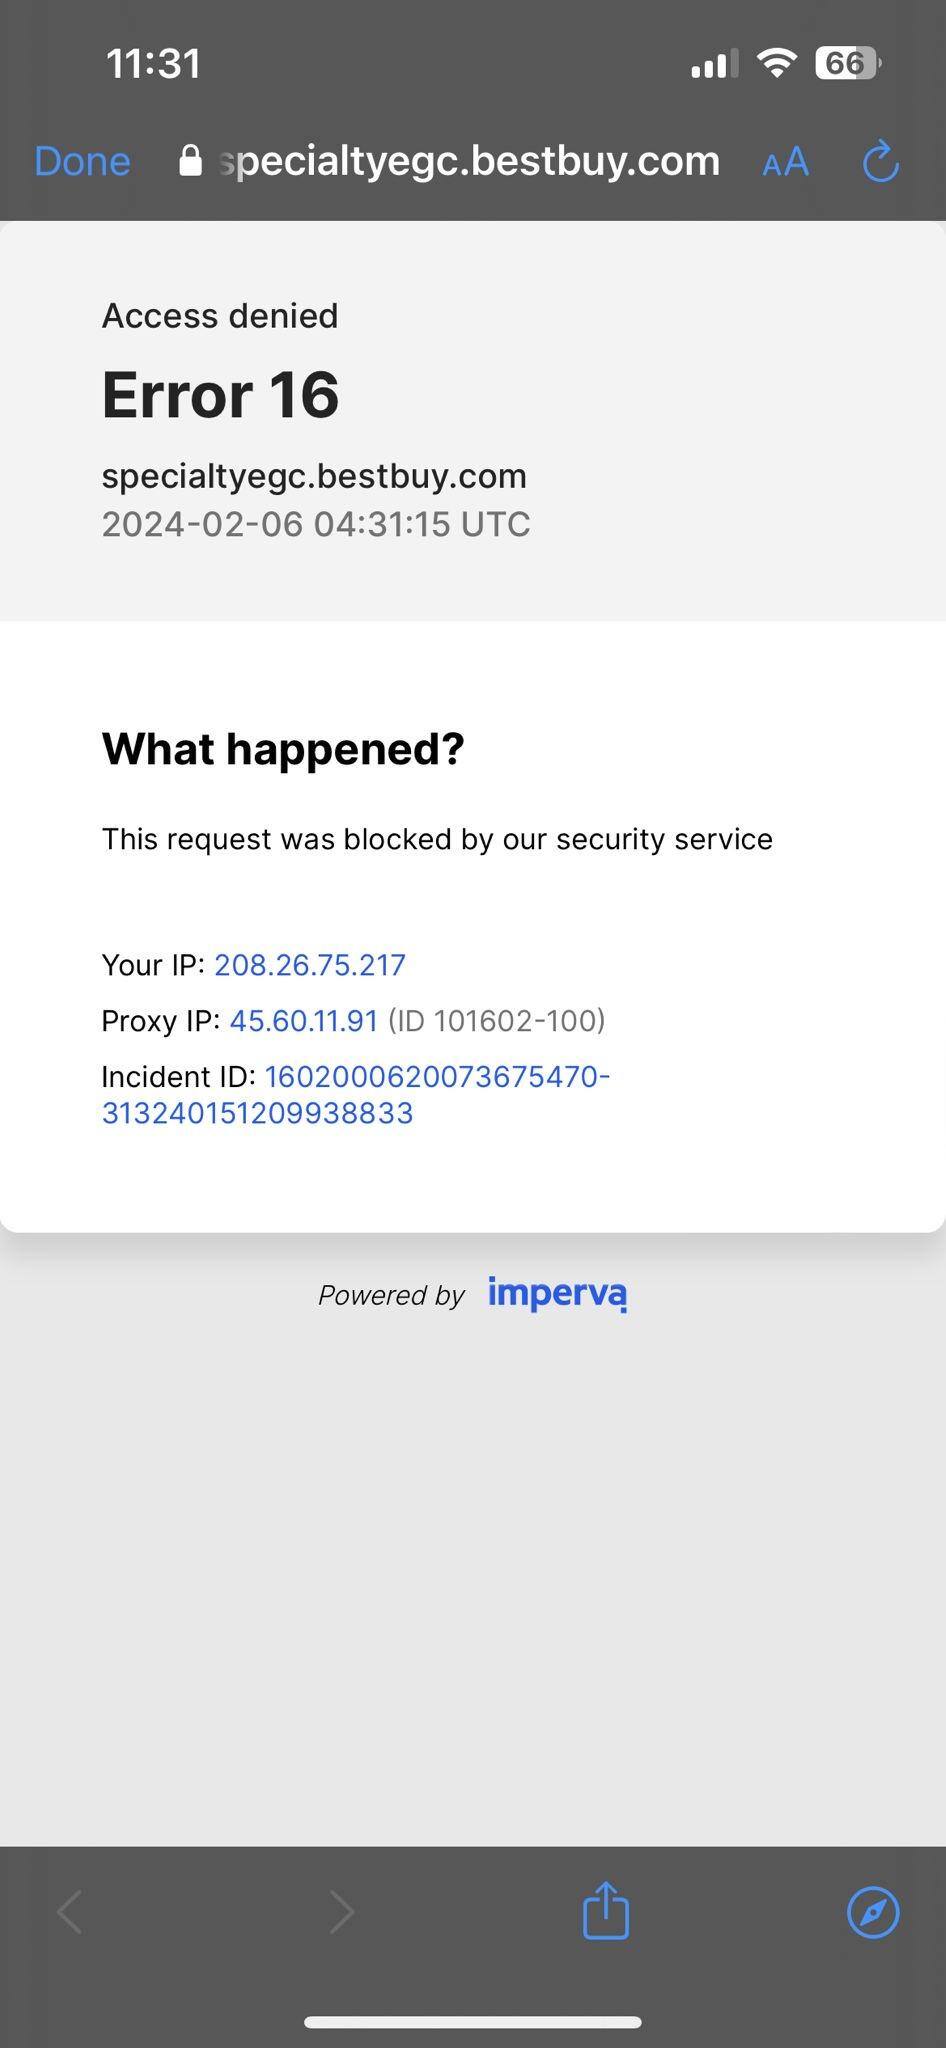The width and height of the screenshot is (946, 2048).
Task: Click the Imperva logo
Action: (557, 1293)
